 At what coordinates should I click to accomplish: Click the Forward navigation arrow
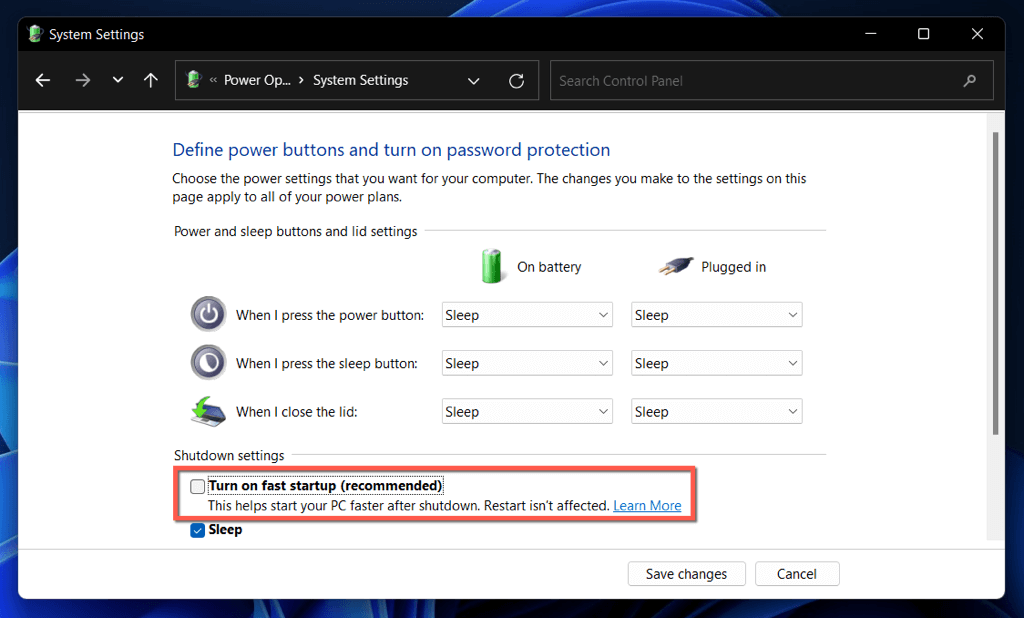pyautogui.click(x=83, y=81)
